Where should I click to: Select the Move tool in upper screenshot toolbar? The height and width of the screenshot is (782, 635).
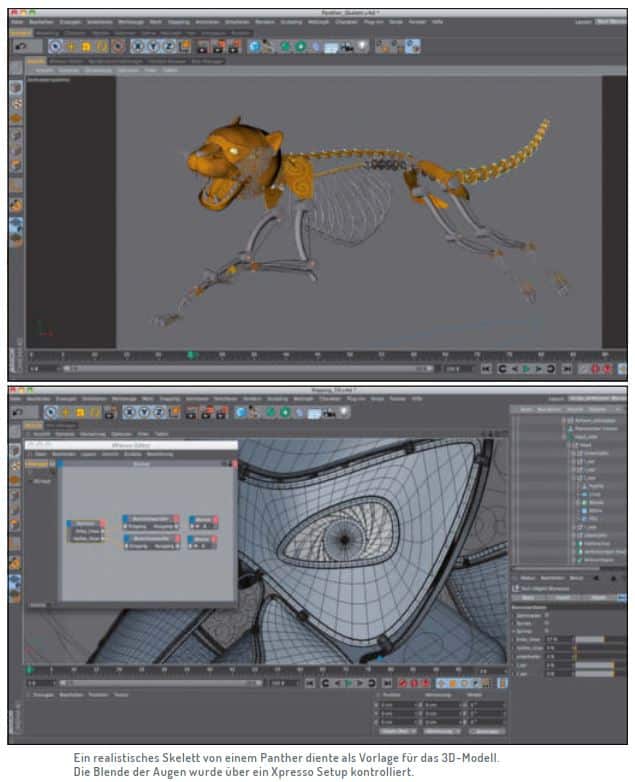point(70,46)
